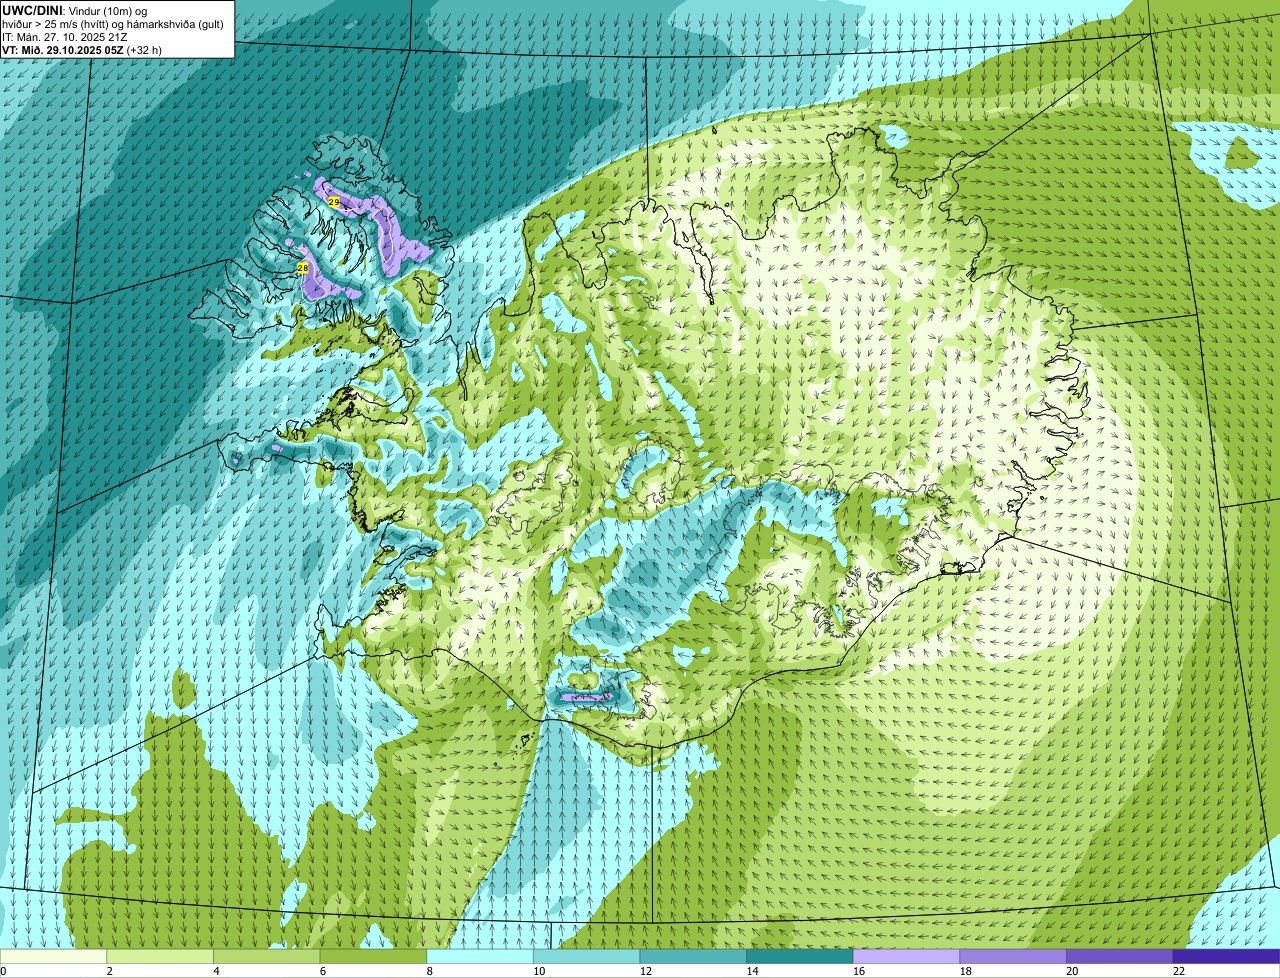
Task: Click the scale label "14"
Action: pyautogui.click(x=752, y=971)
